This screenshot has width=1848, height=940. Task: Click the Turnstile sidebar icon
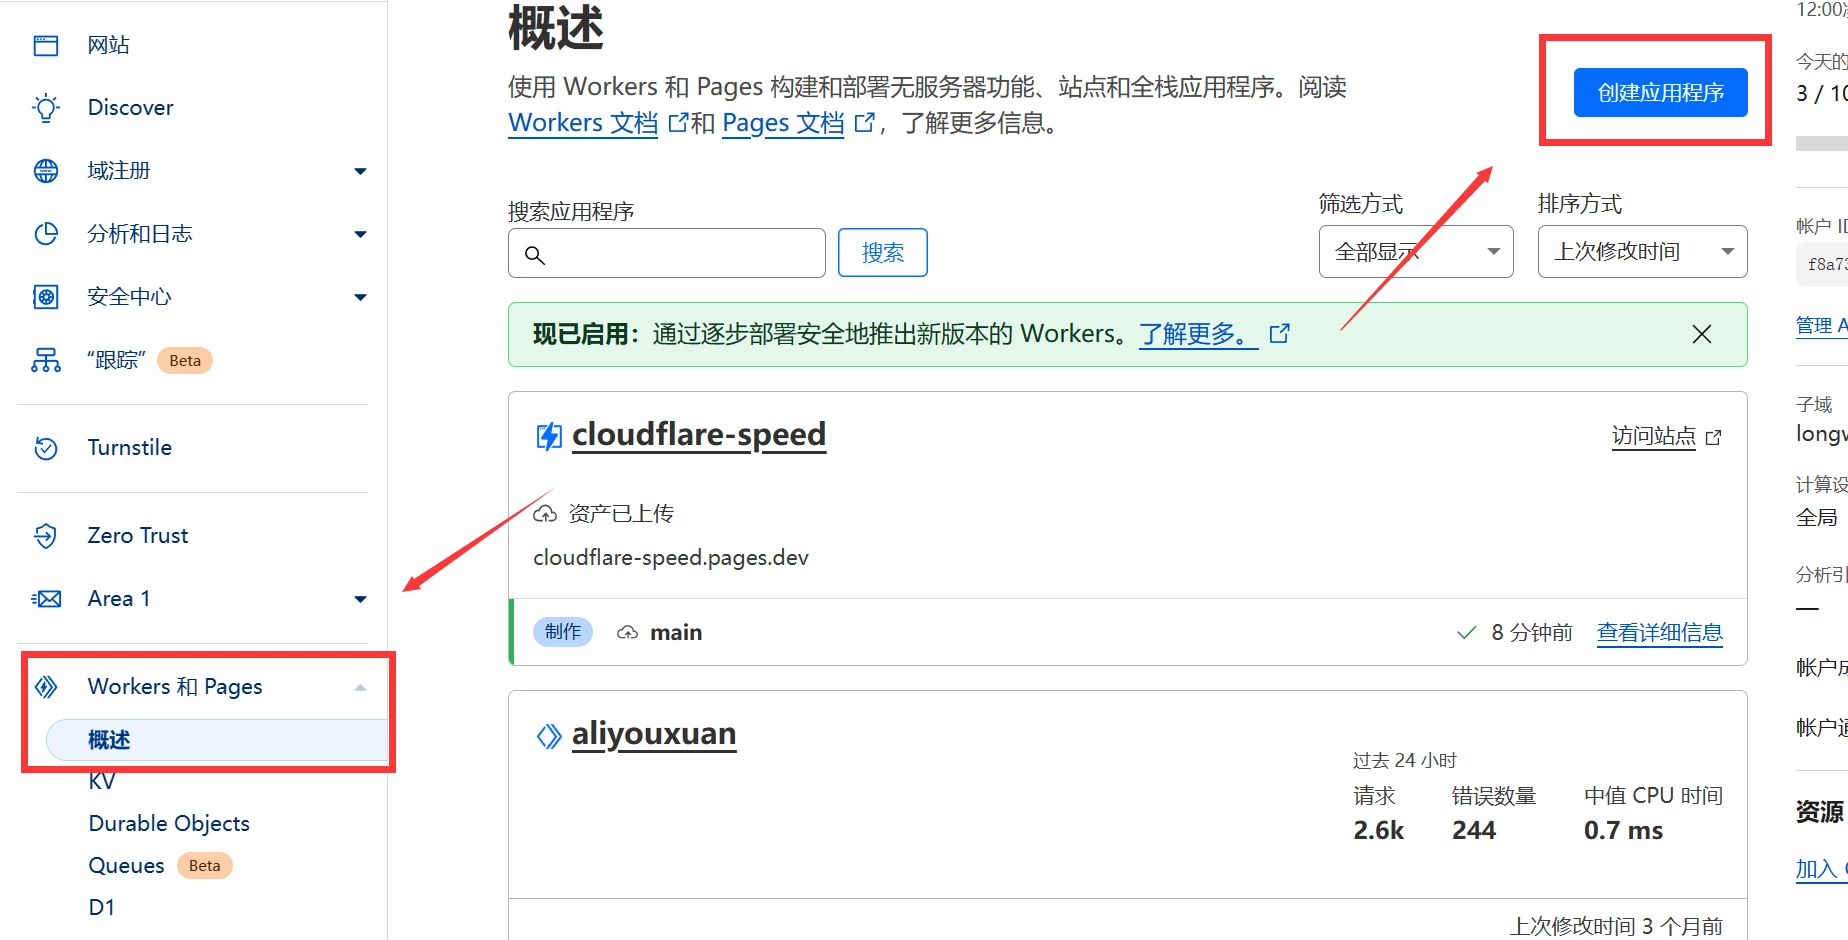pos(45,447)
